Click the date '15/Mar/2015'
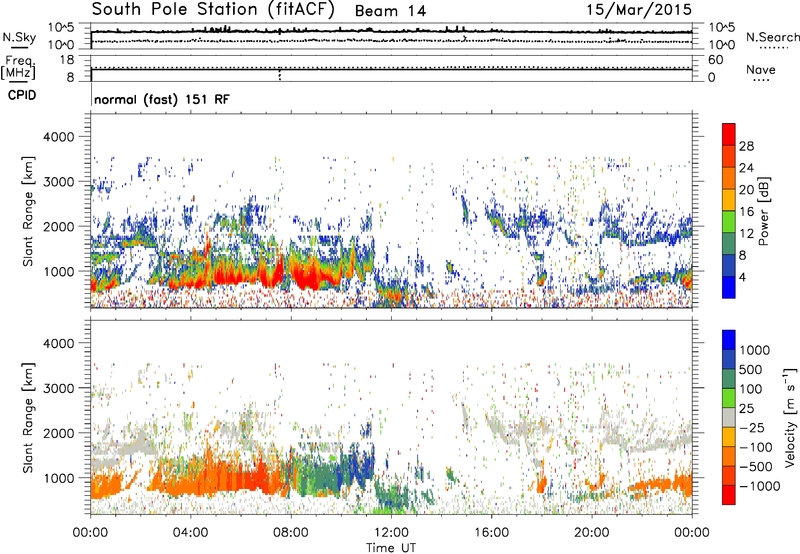Screen dimensions: 800x554 coord(639,10)
